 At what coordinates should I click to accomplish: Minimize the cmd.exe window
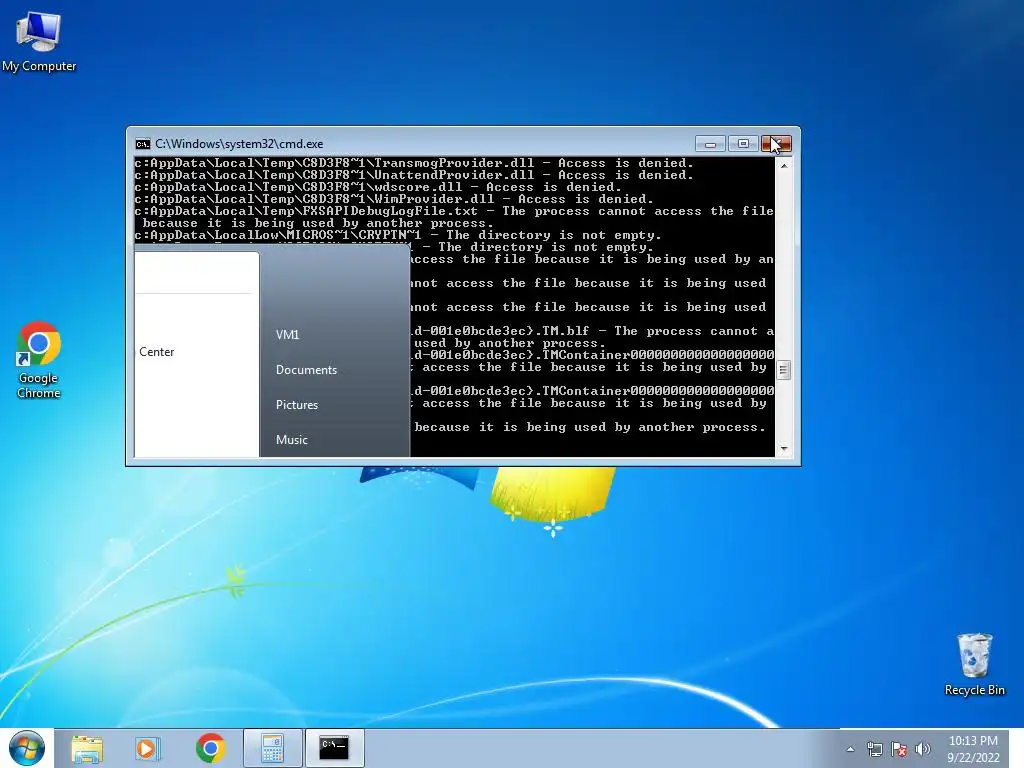[x=710, y=144]
